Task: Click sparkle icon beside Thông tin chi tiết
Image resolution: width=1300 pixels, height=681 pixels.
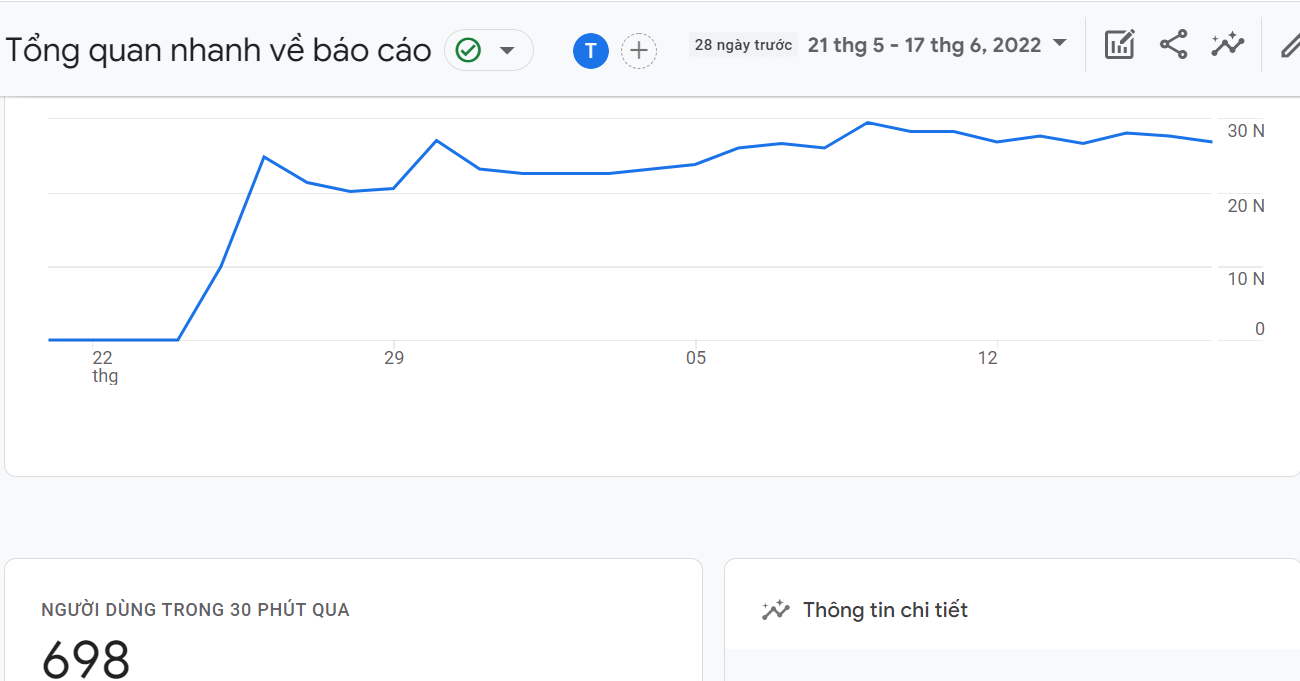Action: pos(775,610)
